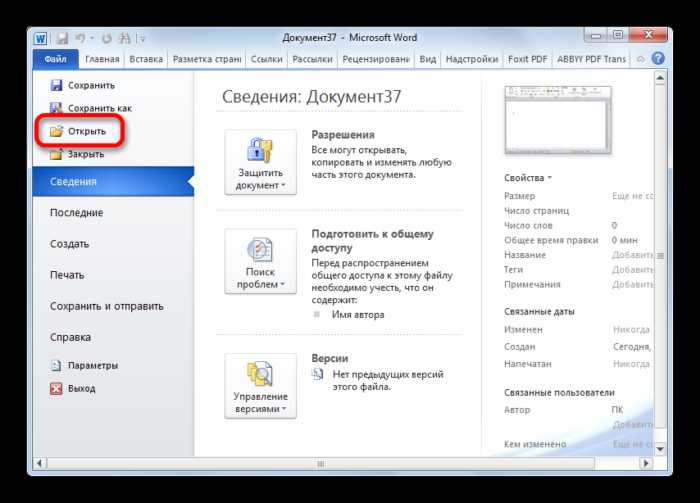Open the ABBYY PDF Transformer tab
Screen dimensions: 700x503
[x=591, y=59]
